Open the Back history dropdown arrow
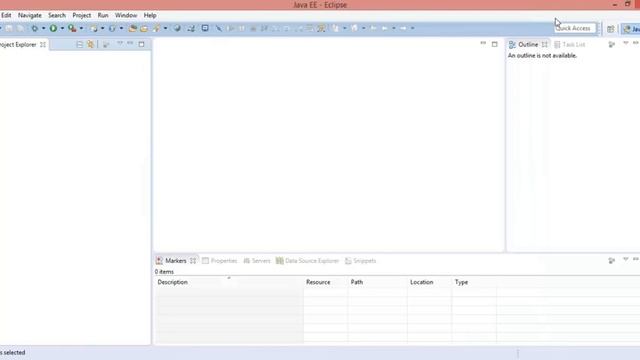This screenshot has height=360, width=640. click(x=394, y=28)
